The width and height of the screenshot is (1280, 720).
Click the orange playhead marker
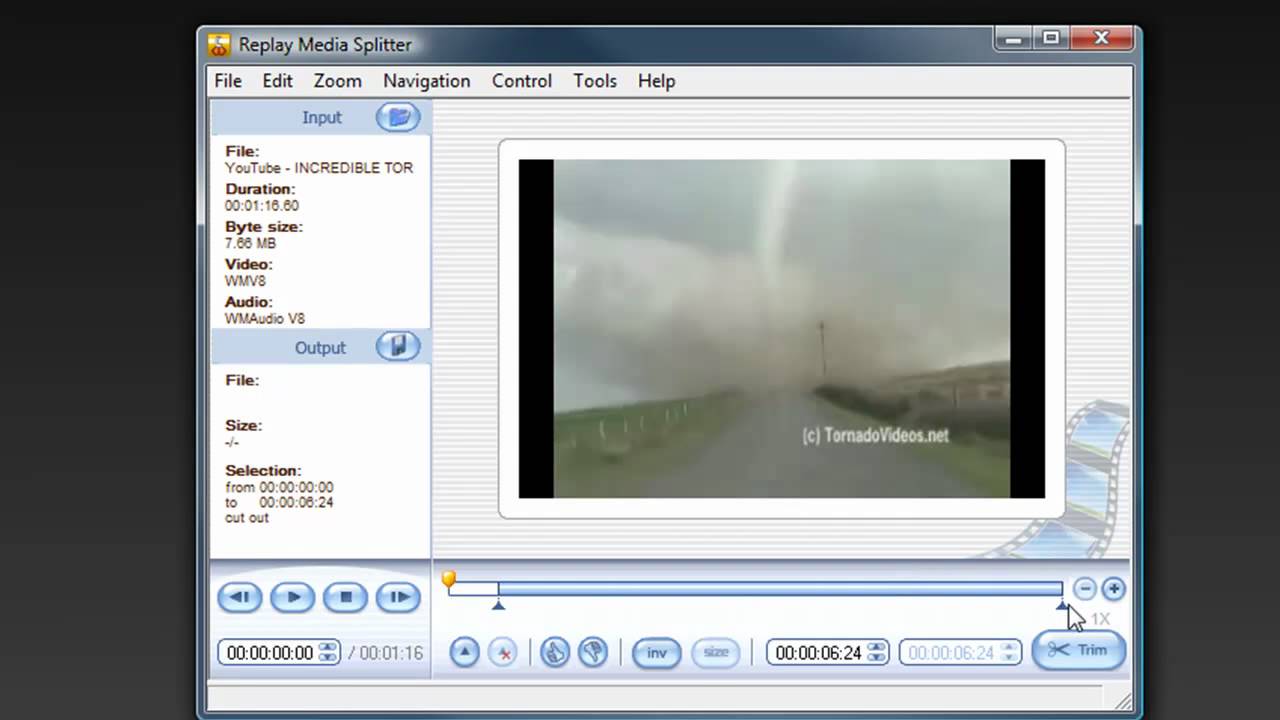click(x=449, y=579)
